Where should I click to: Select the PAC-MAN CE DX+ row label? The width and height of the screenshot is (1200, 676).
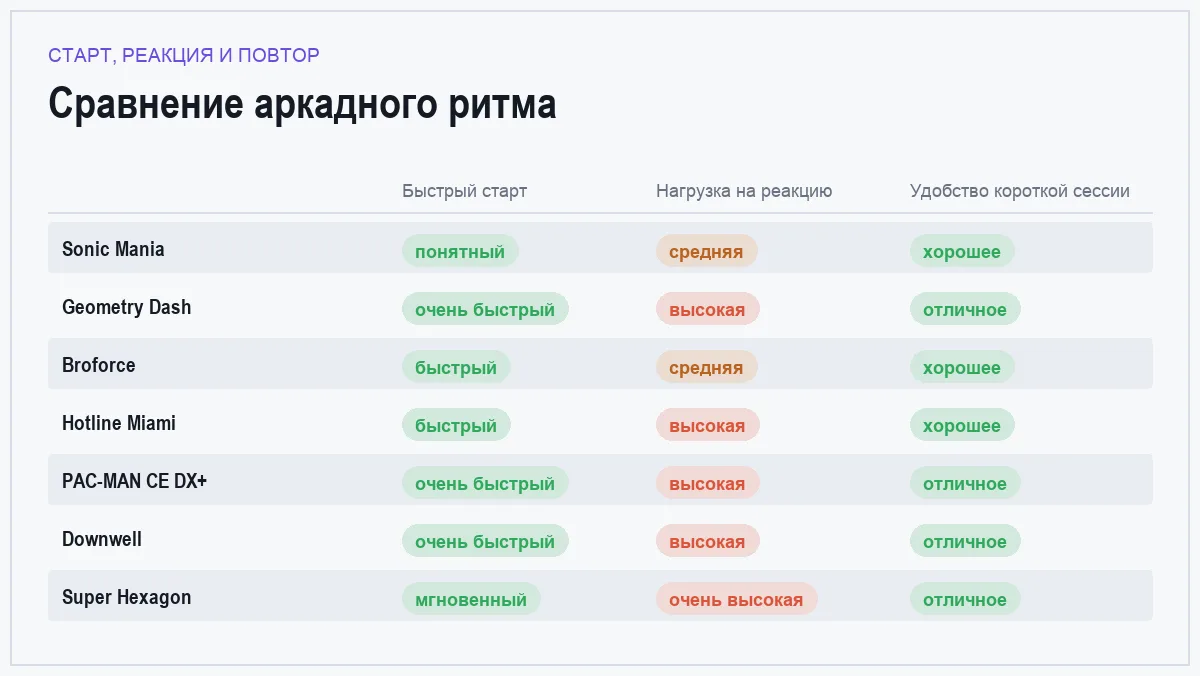[x=135, y=481]
